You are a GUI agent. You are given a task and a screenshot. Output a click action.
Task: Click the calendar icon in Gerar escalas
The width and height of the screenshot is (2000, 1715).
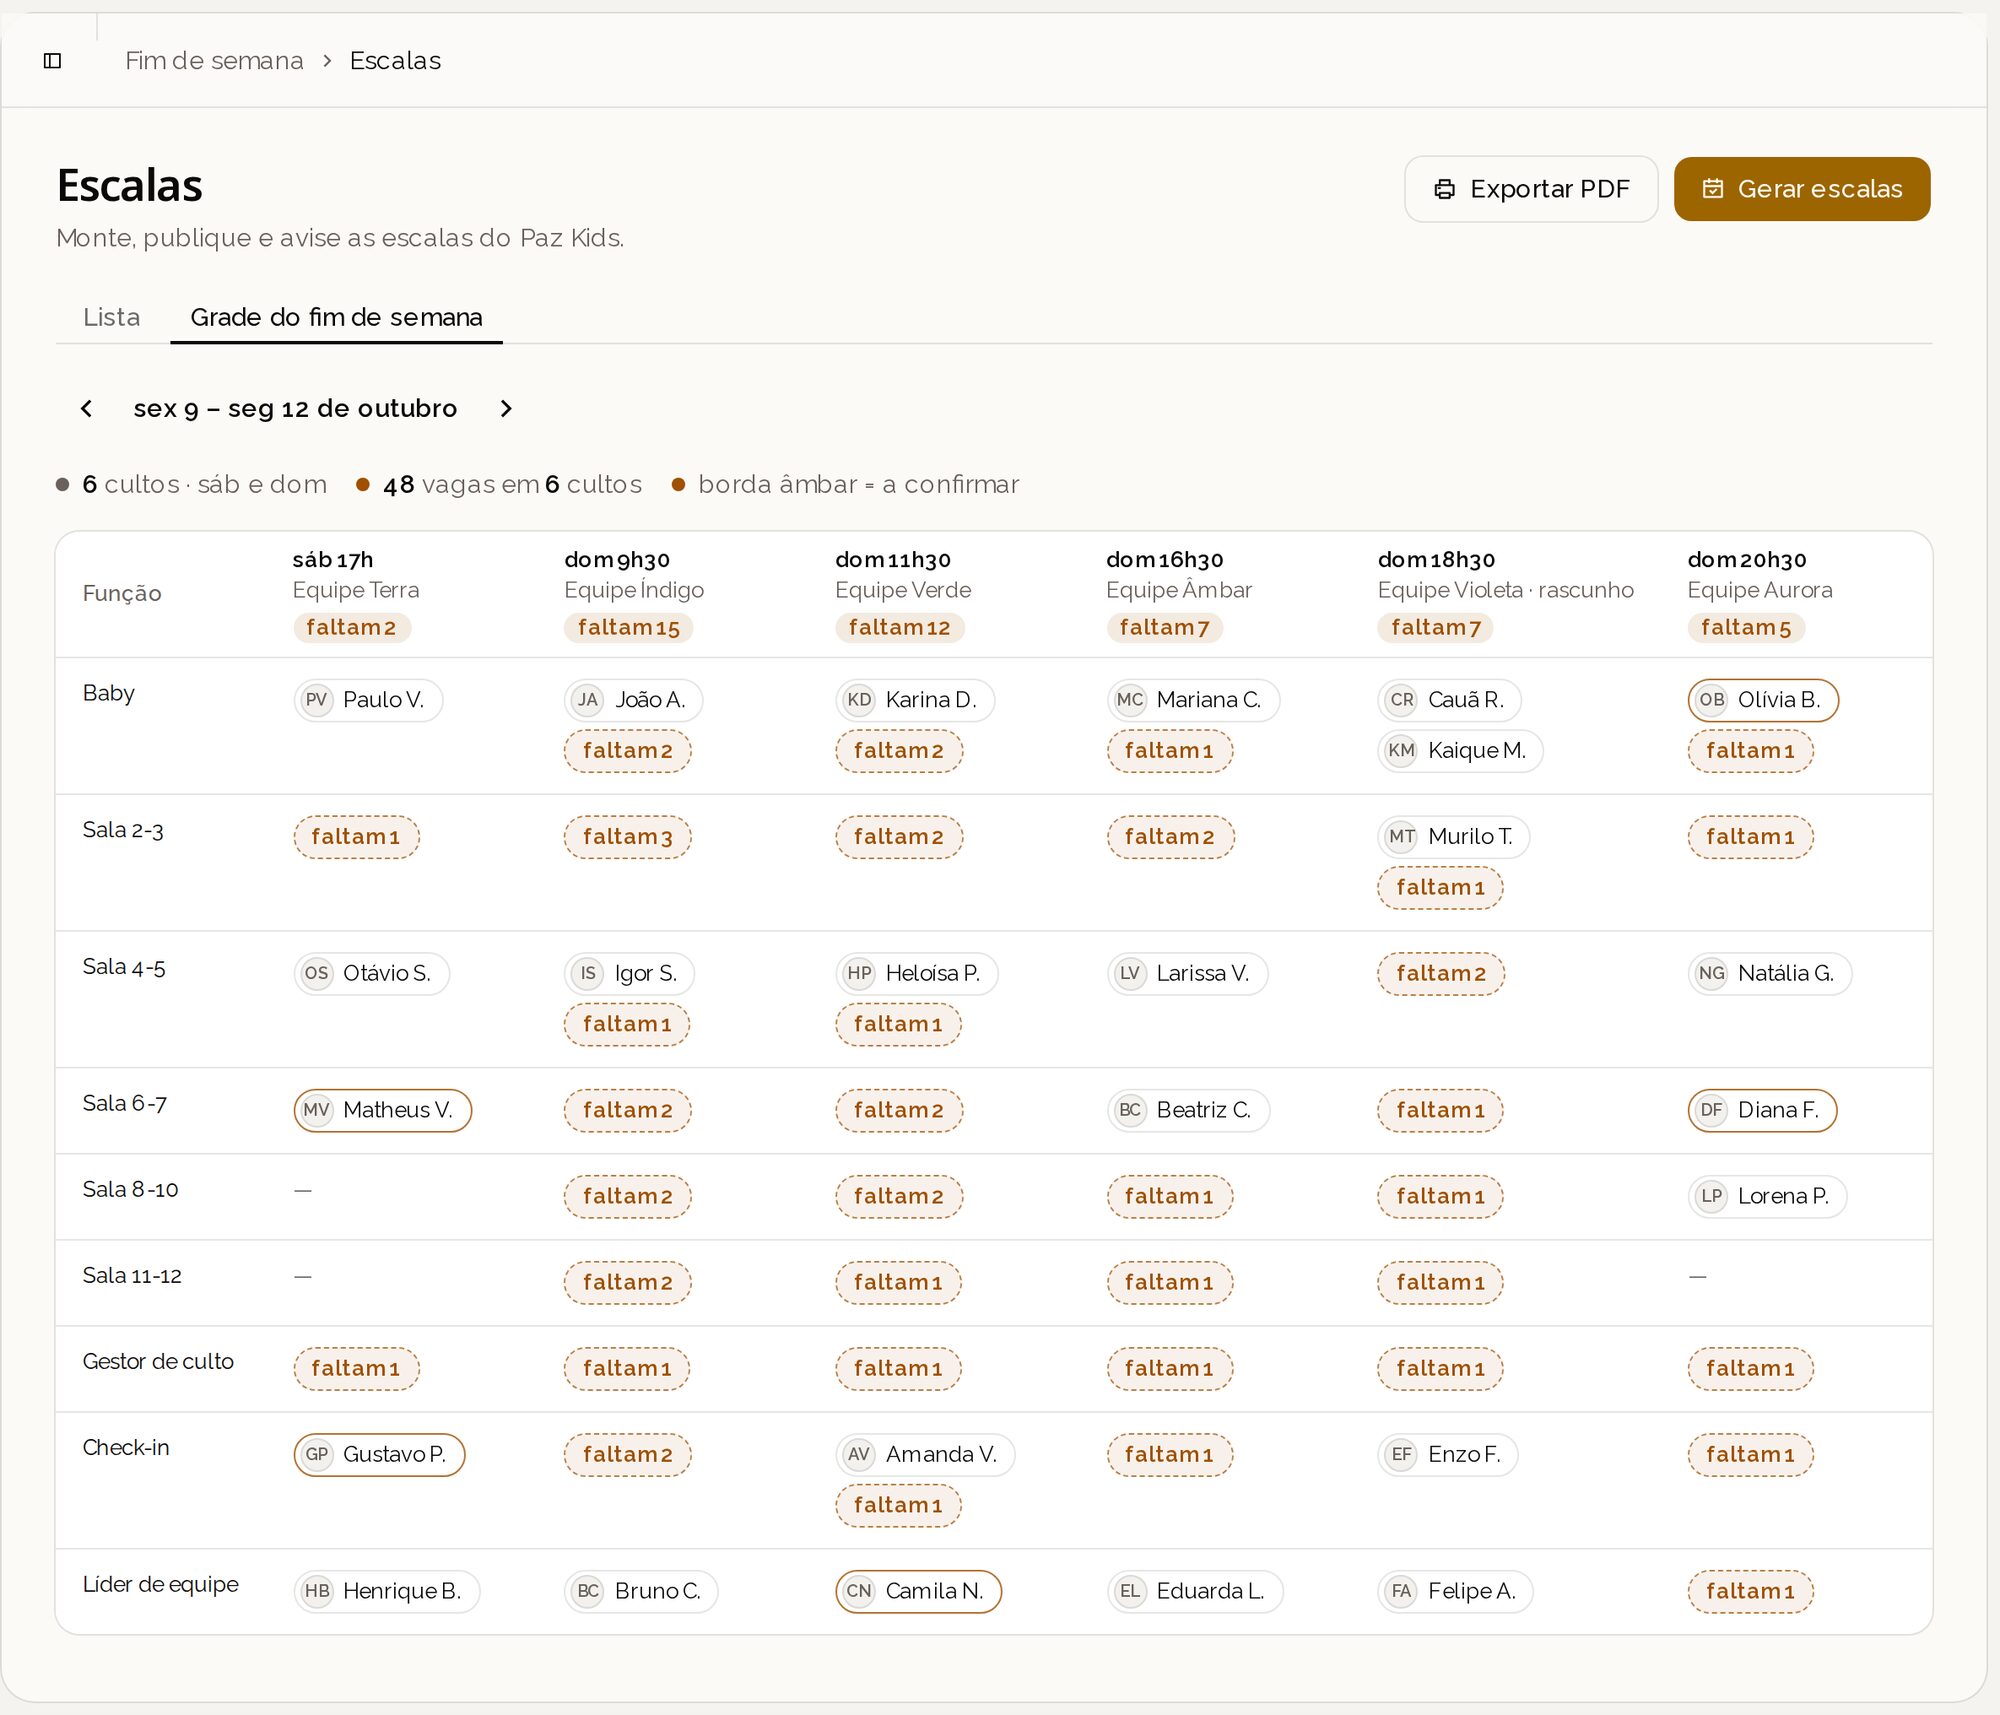[1713, 189]
